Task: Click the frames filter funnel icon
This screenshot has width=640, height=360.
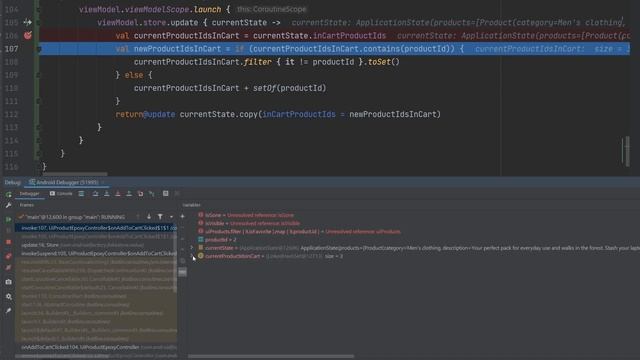Action: click(160, 217)
